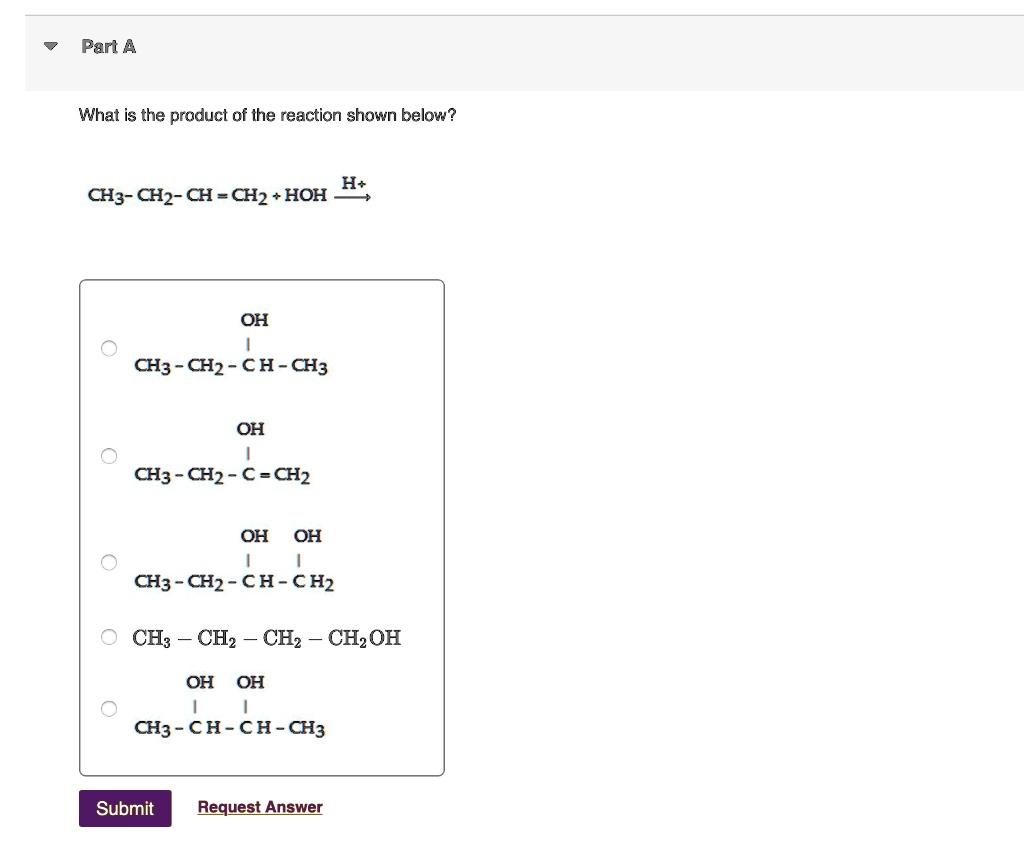The height and width of the screenshot is (855, 1024).
Task: Click the H+ catalyst label above arrow
Action: (x=353, y=183)
